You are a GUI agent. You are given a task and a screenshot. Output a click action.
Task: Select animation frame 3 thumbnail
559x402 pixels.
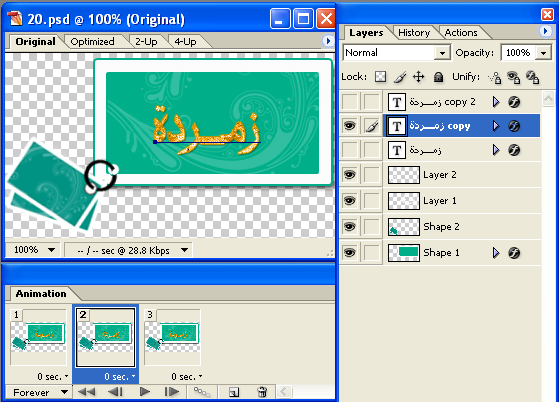pyautogui.click(x=173, y=337)
